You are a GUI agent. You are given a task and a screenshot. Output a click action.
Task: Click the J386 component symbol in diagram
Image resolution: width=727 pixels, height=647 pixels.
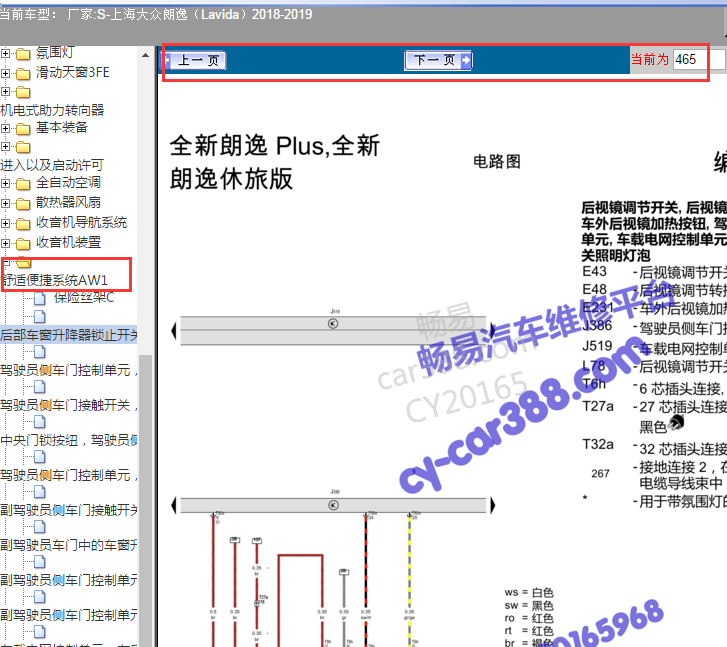[333, 505]
